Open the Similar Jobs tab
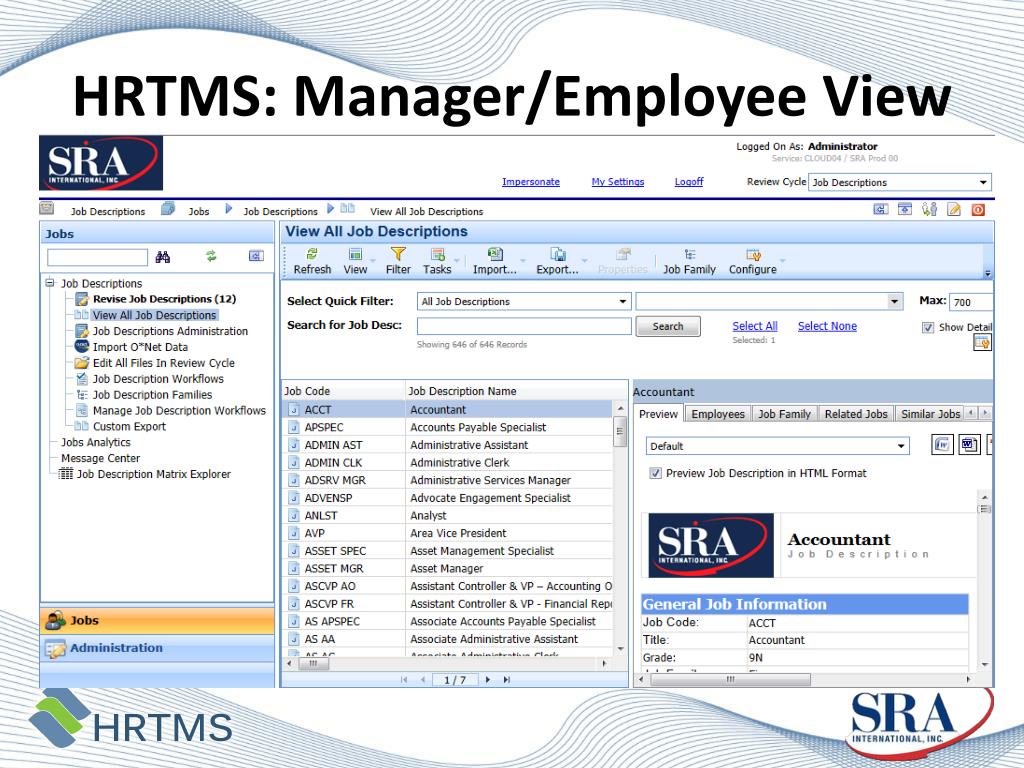 pyautogui.click(x=930, y=414)
